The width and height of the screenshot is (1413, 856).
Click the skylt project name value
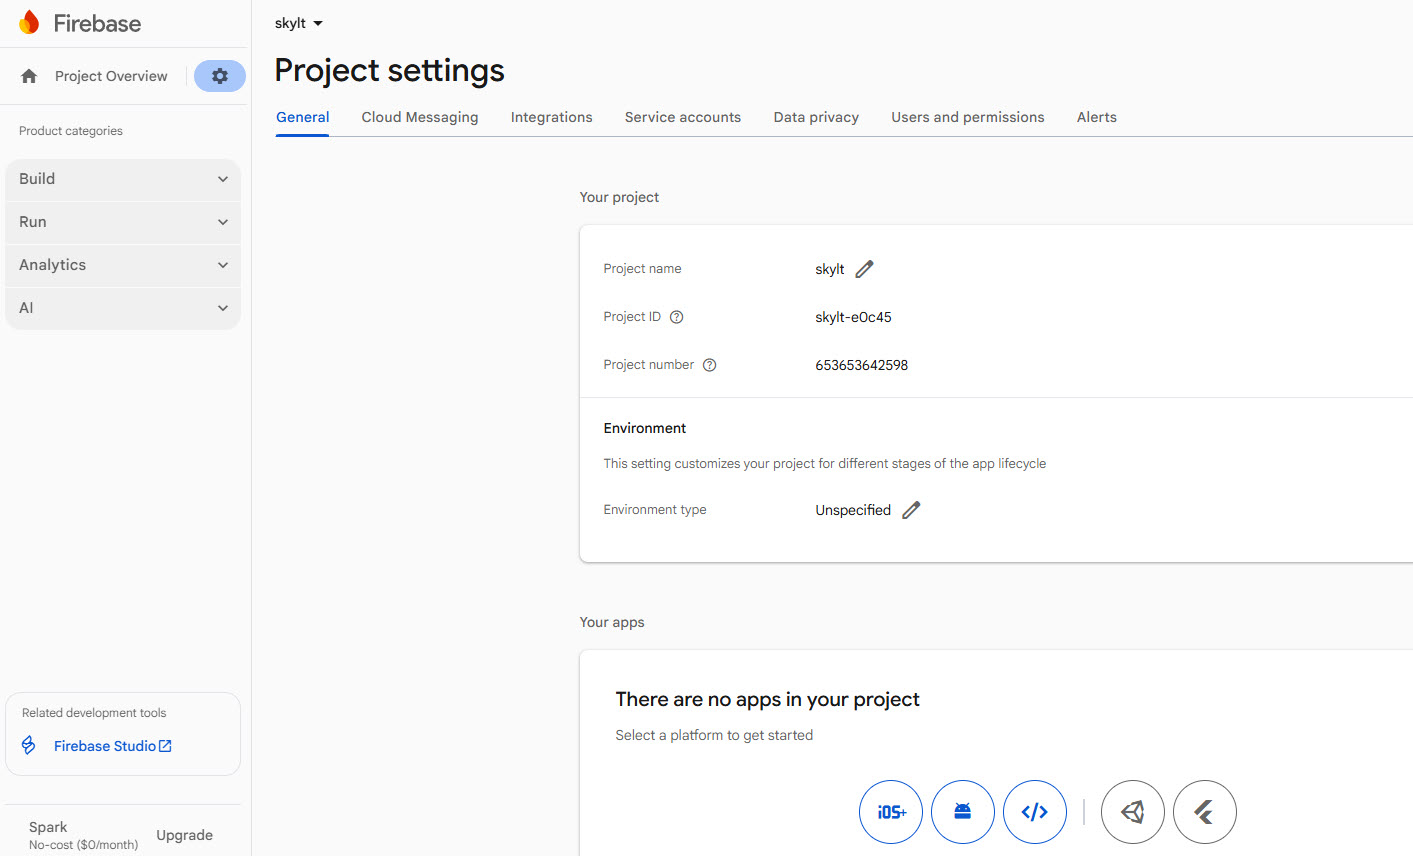(x=830, y=269)
